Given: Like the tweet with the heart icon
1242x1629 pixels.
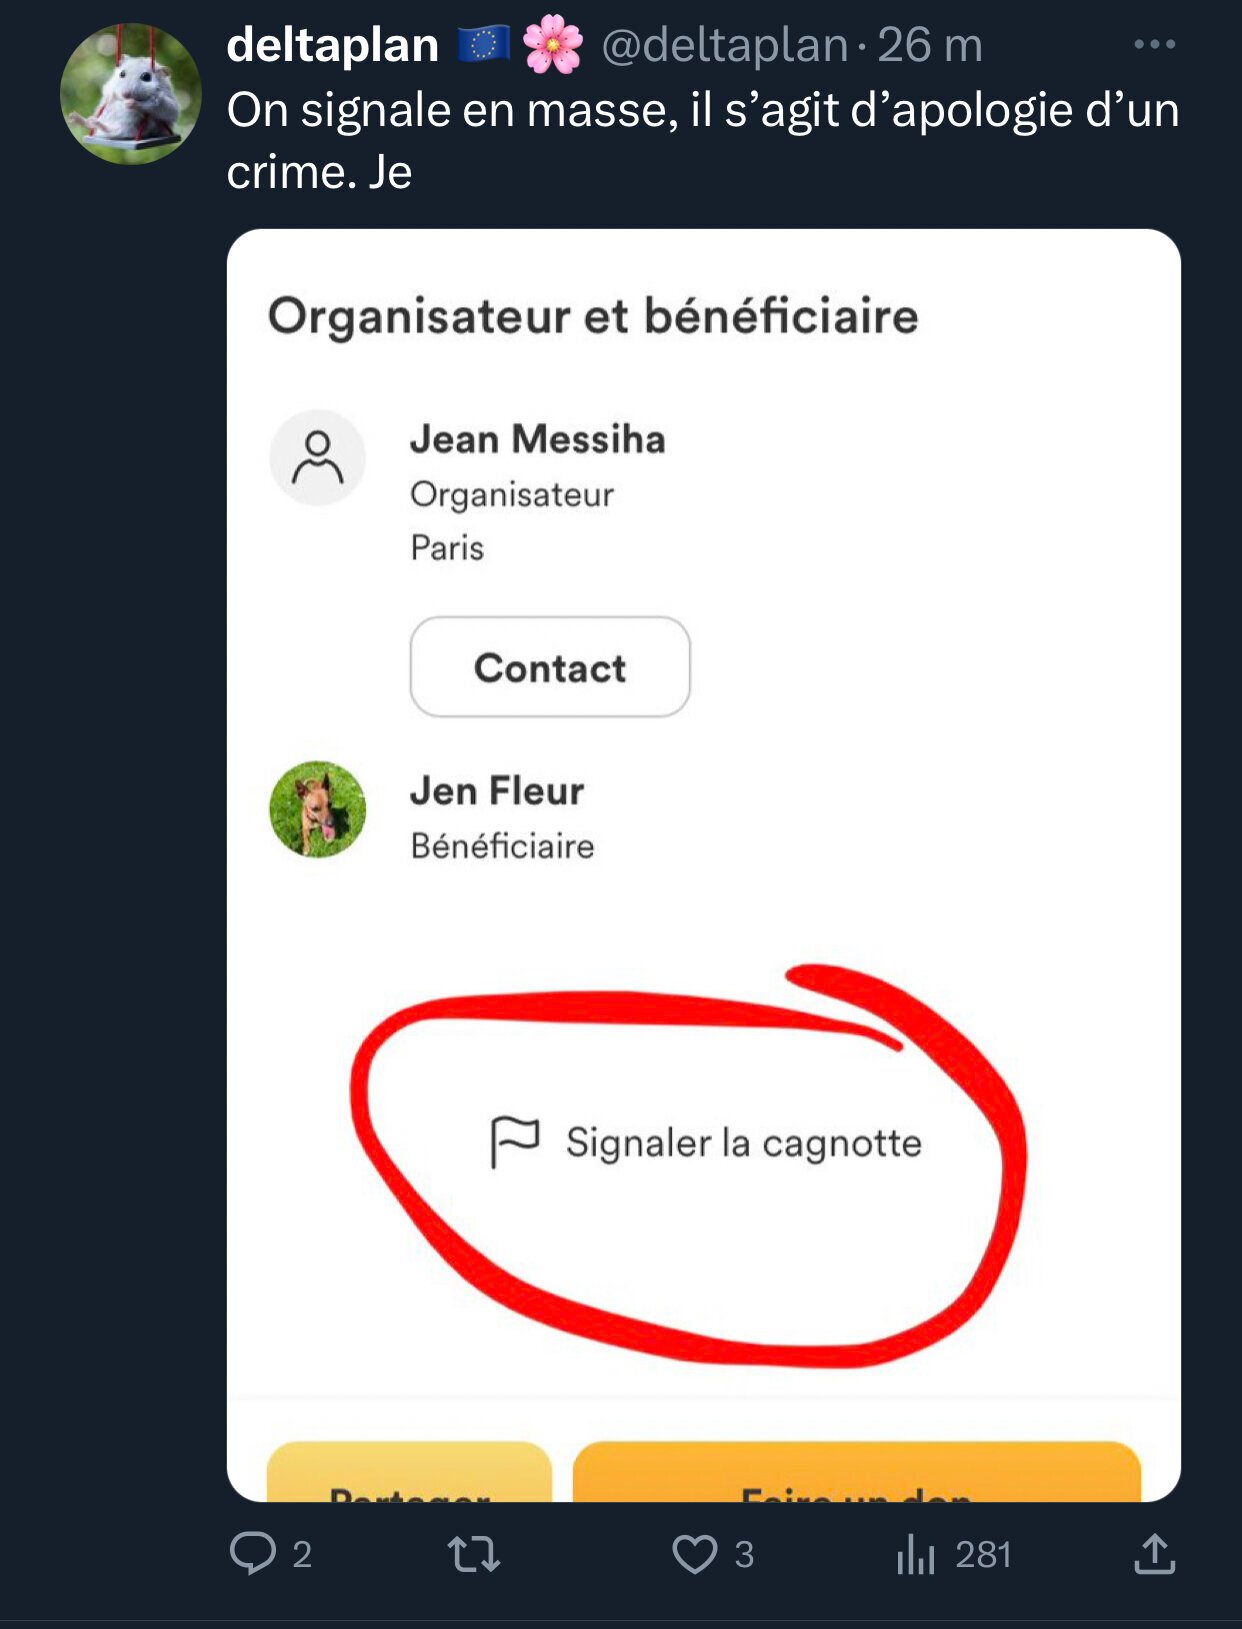Looking at the screenshot, I should (x=694, y=1555).
